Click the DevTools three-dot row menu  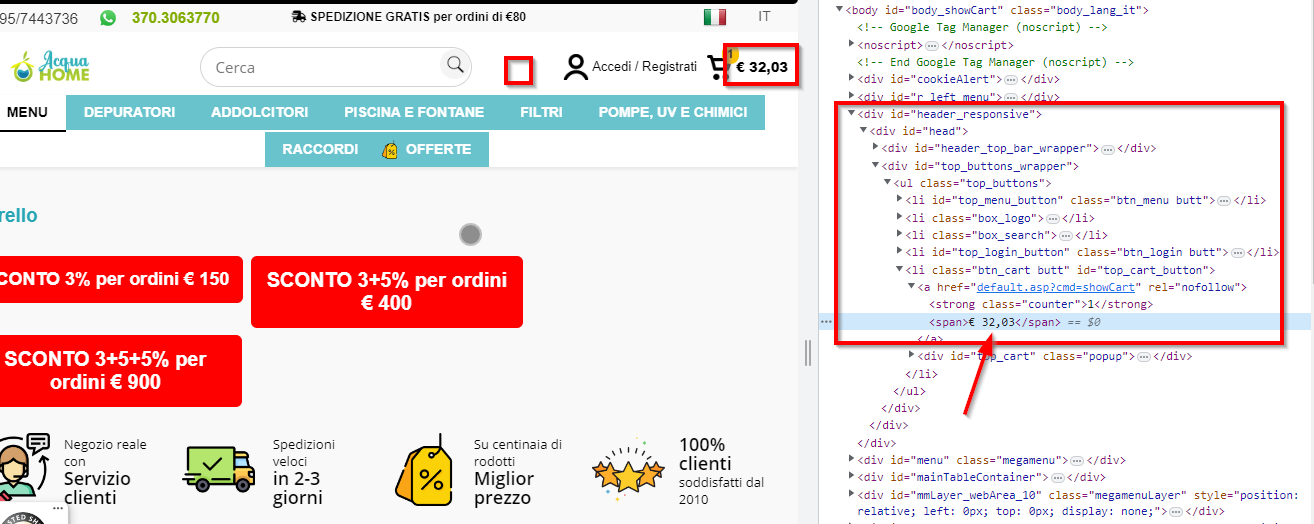click(826, 322)
